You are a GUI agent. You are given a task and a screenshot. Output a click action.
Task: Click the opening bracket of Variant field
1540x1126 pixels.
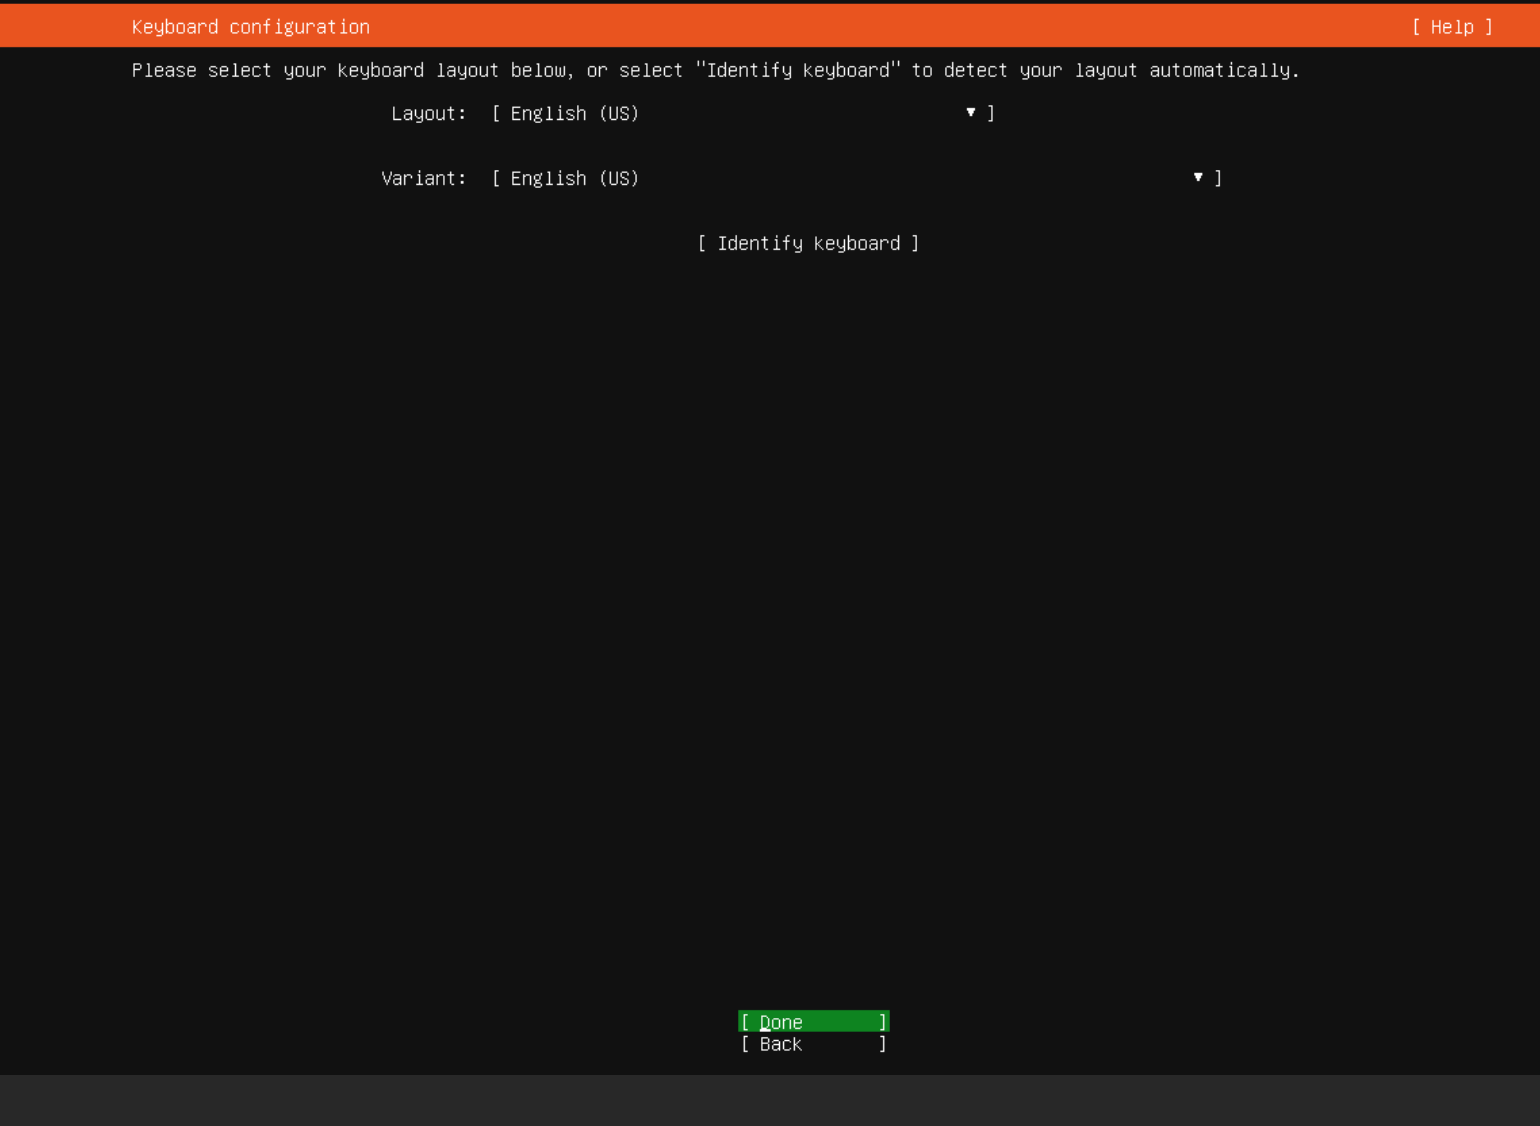496,179
